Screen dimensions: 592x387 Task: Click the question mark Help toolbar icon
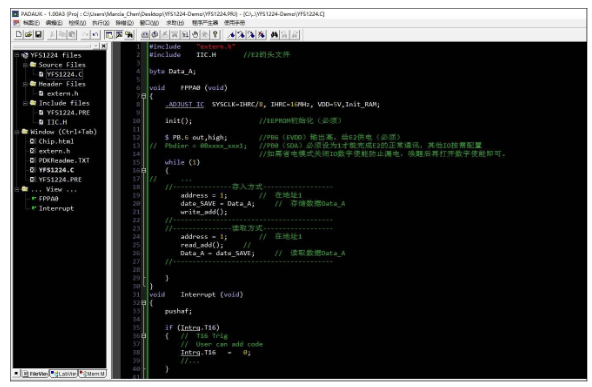[215, 35]
